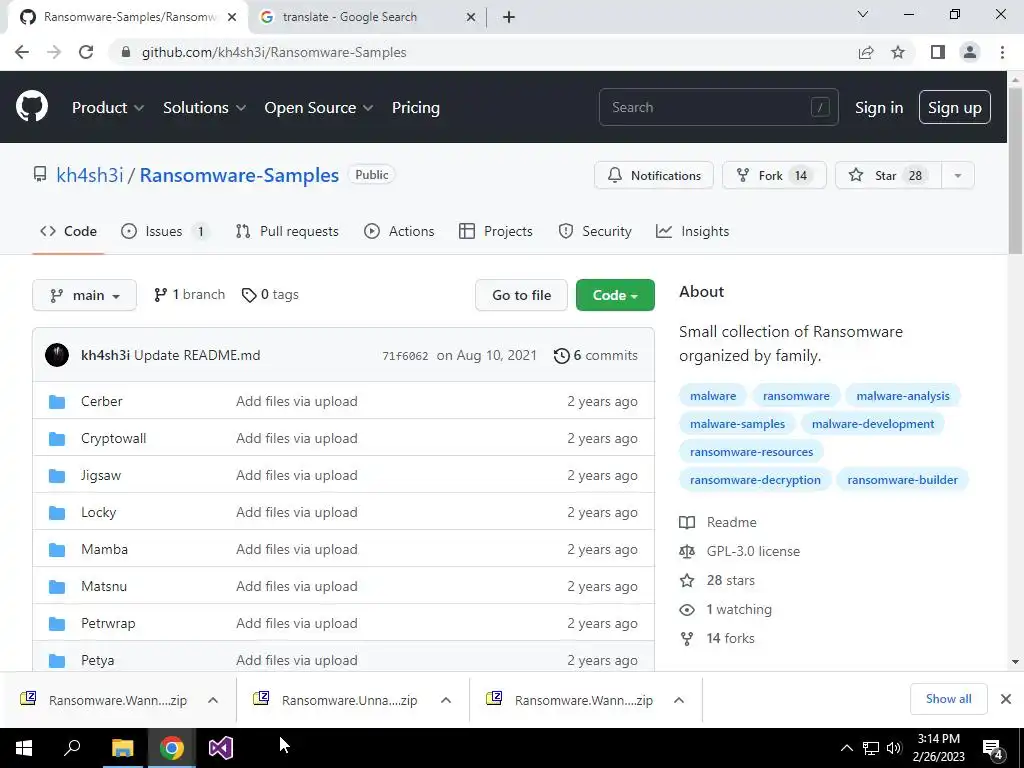Click the GitHub Octocat logo
This screenshot has height=768, width=1024.
(32, 107)
